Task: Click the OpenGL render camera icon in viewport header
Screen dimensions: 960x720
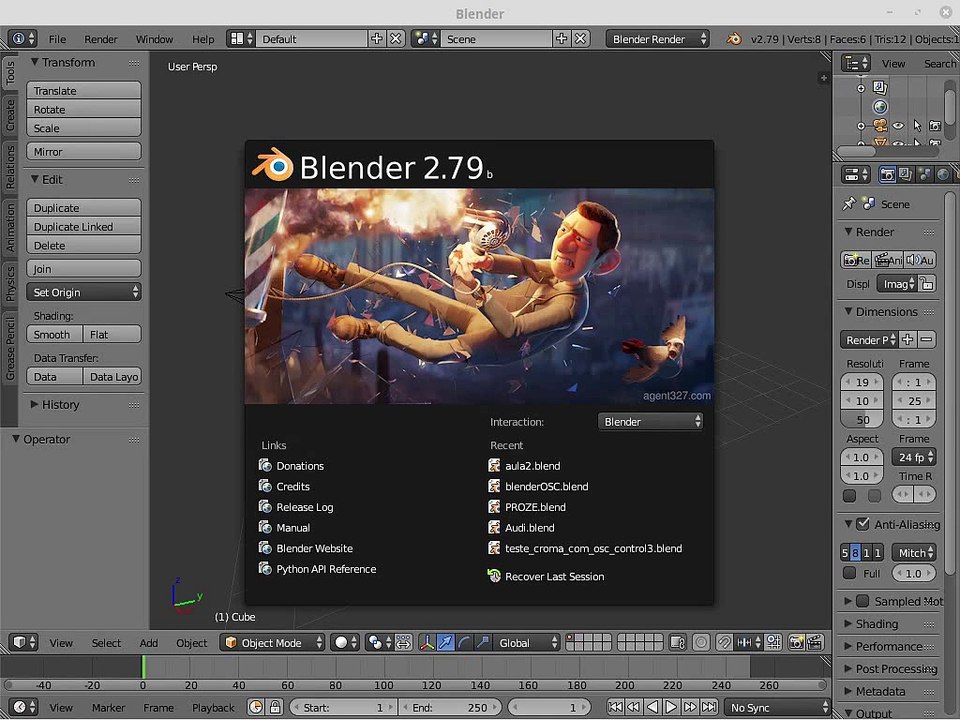Action: tap(796, 642)
